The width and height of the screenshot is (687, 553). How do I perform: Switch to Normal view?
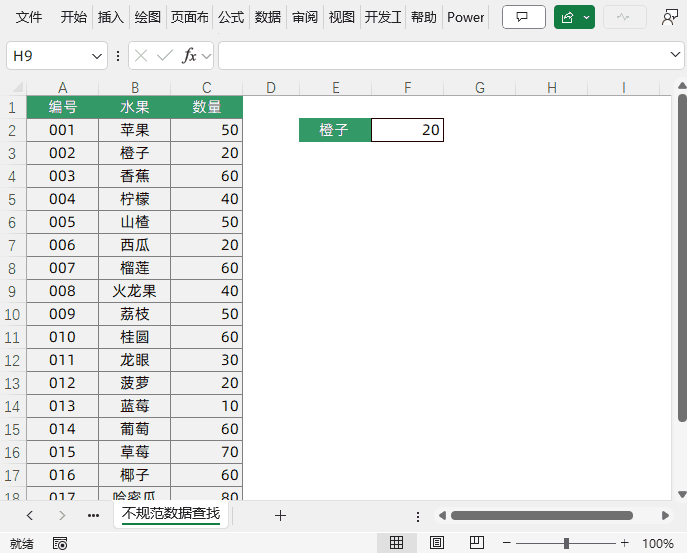pyautogui.click(x=396, y=543)
